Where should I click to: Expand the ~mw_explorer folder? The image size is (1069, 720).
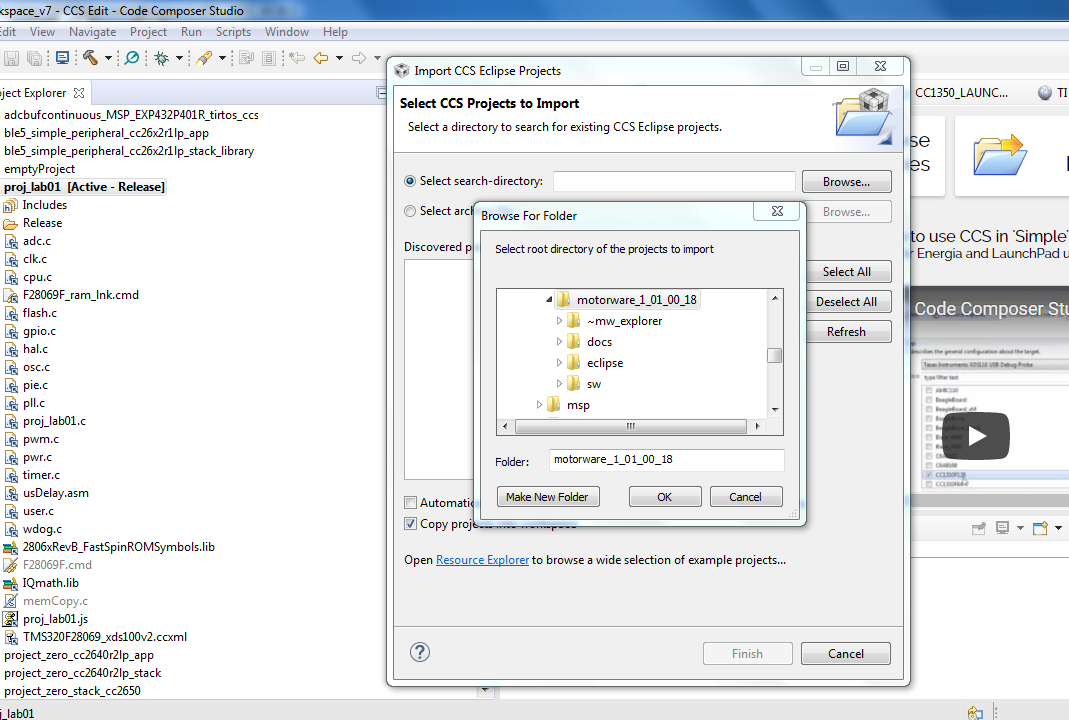559,320
